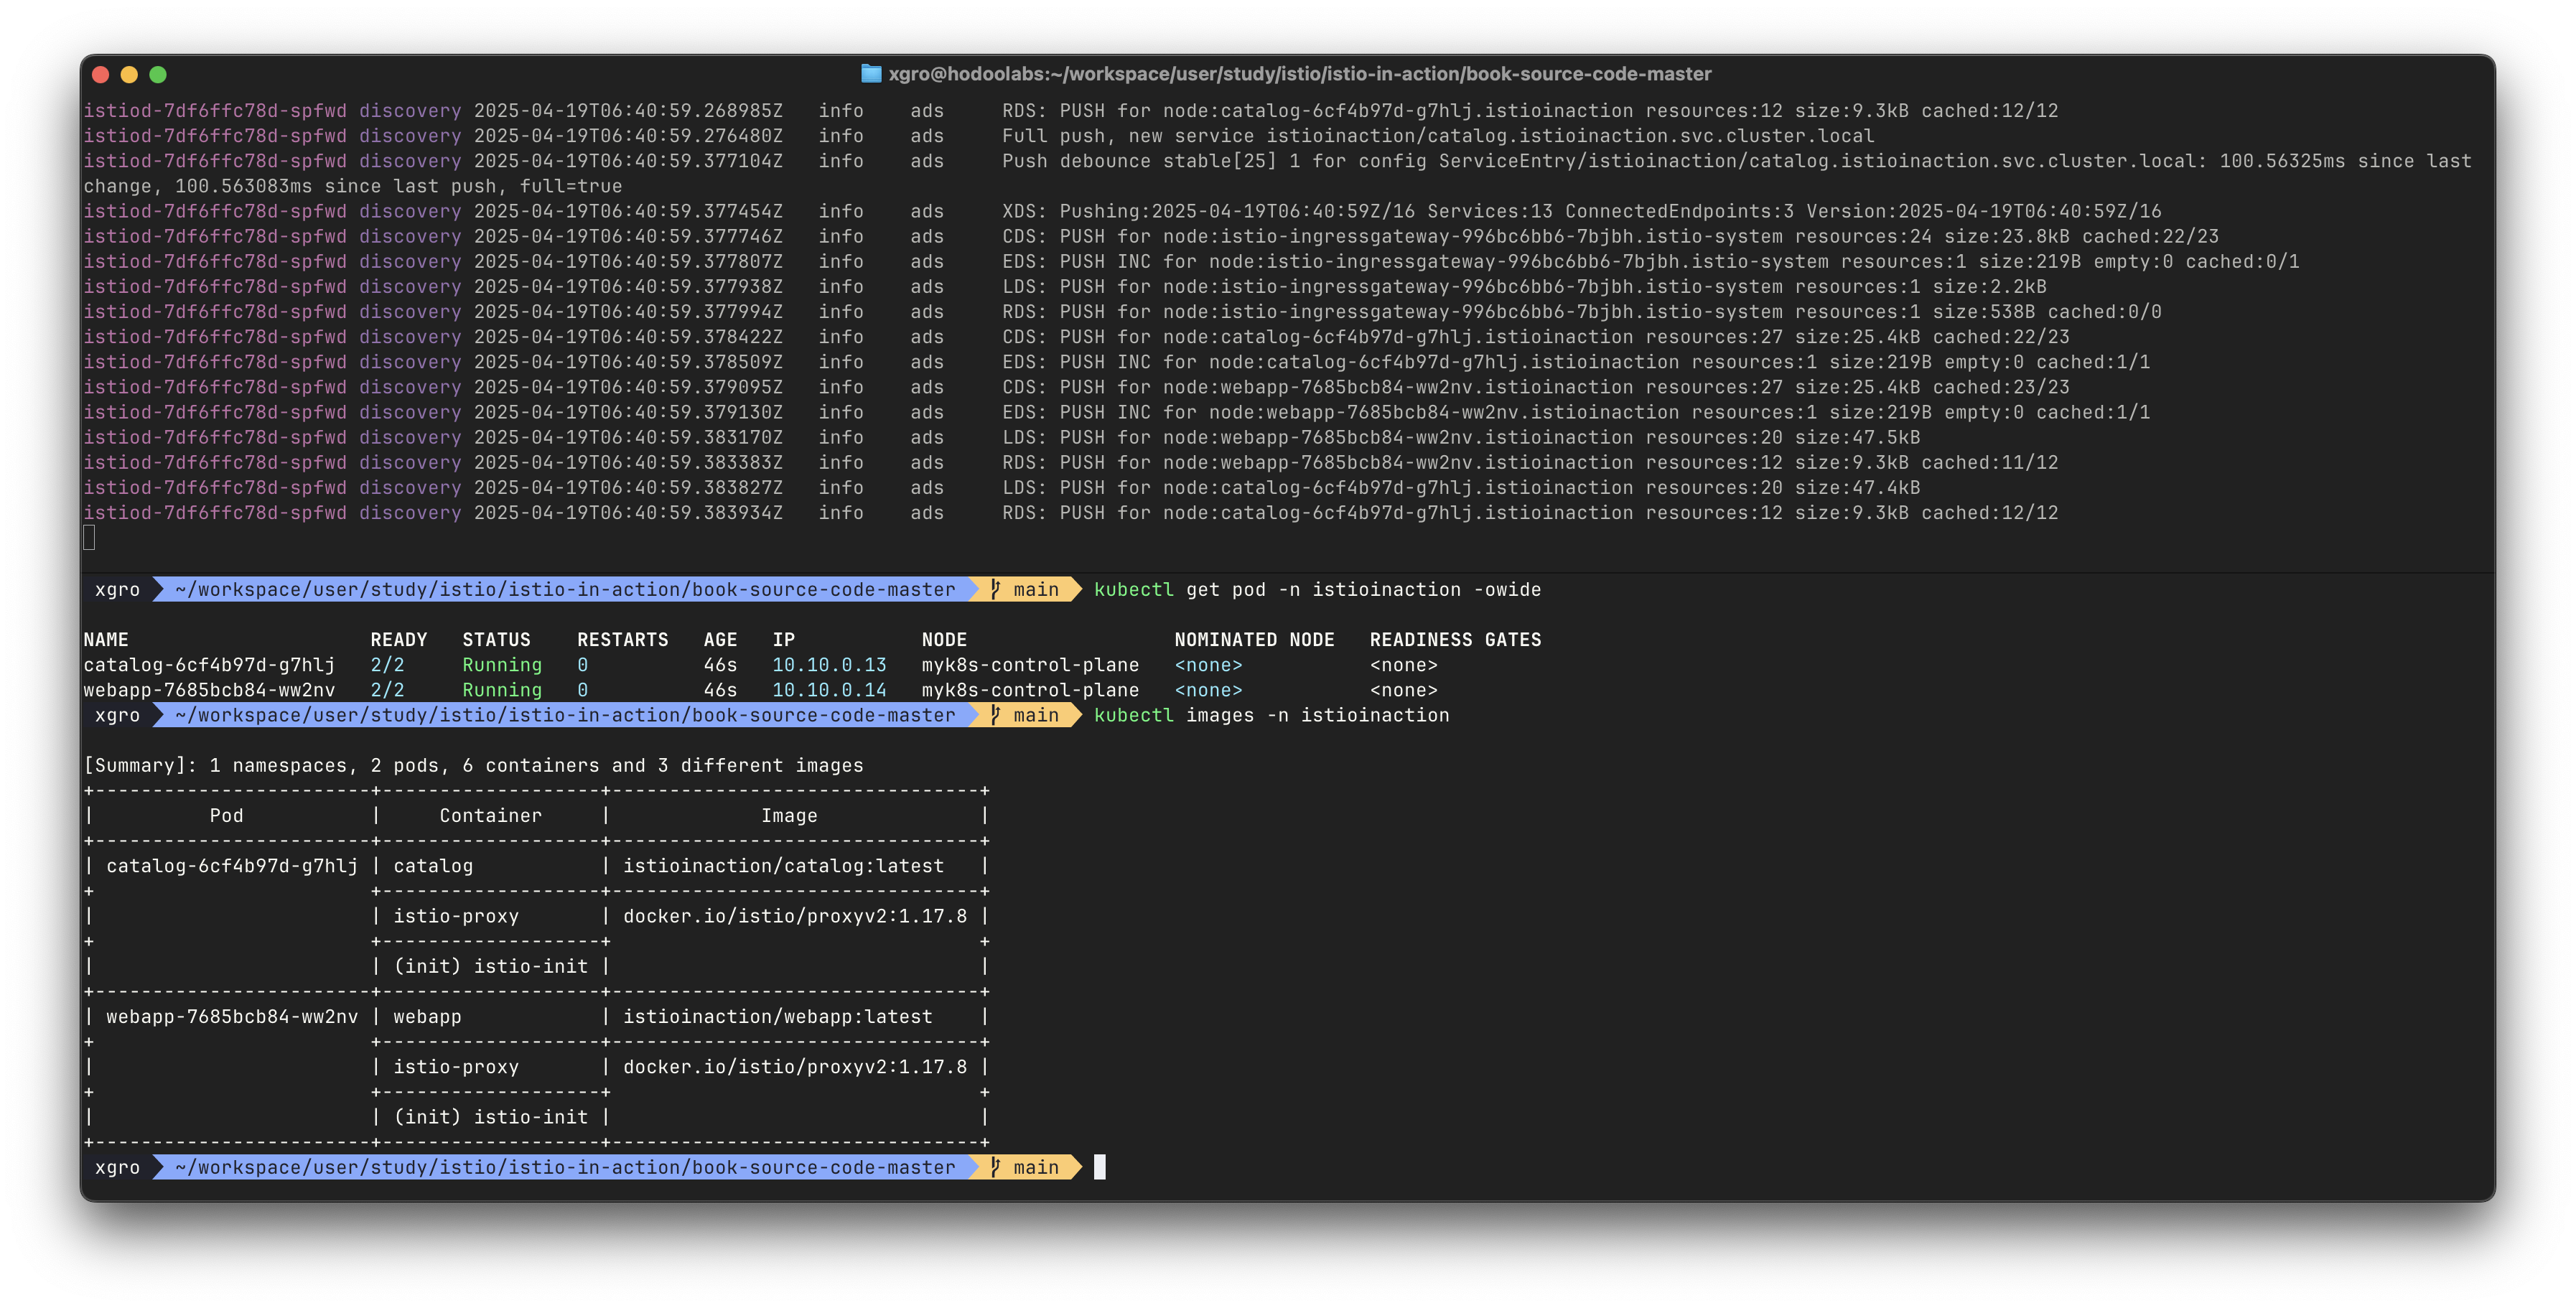Click the READINESS GATES column header
The height and width of the screenshot is (1308, 2576).
(x=1455, y=640)
